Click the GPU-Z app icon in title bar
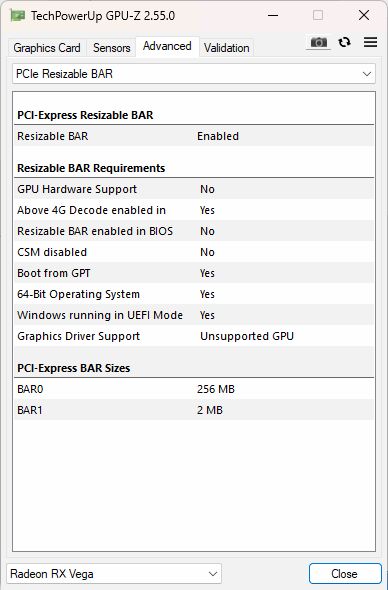Image resolution: width=388 pixels, height=590 pixels. [17, 16]
